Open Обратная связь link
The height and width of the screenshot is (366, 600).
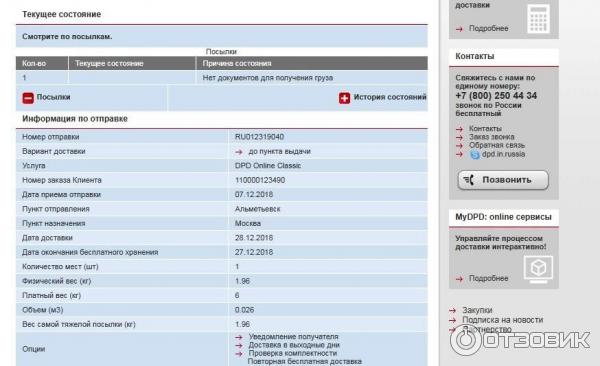[x=497, y=145]
